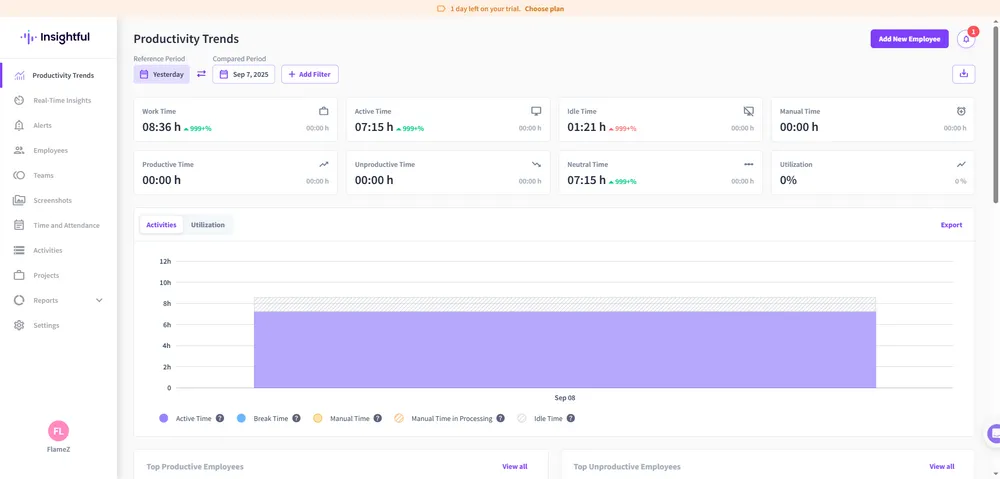Open the Alerts sidebar item
The width and height of the screenshot is (1000, 479).
42,125
